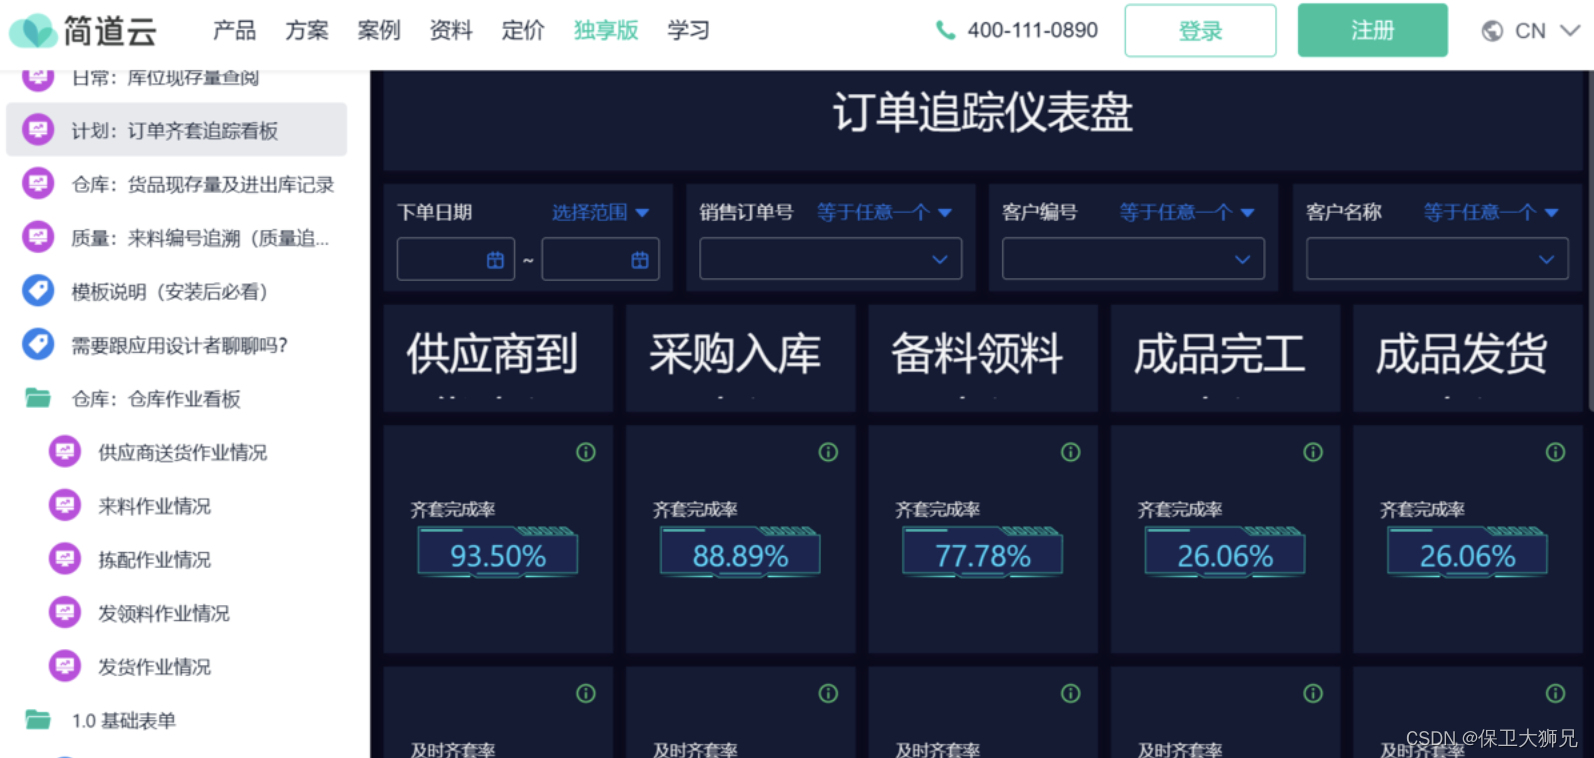Click icon for 发领料作业情况
1594x758 pixels.
point(65,613)
